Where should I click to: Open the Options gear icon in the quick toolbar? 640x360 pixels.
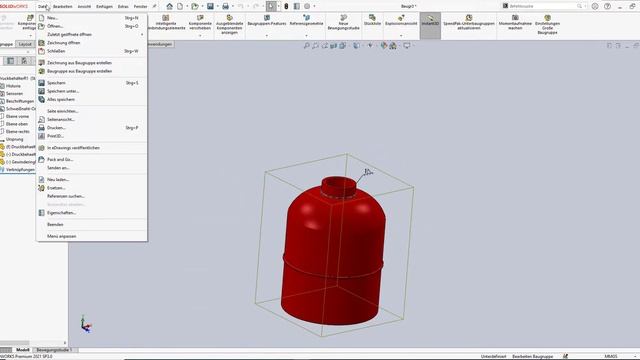click(x=307, y=6)
